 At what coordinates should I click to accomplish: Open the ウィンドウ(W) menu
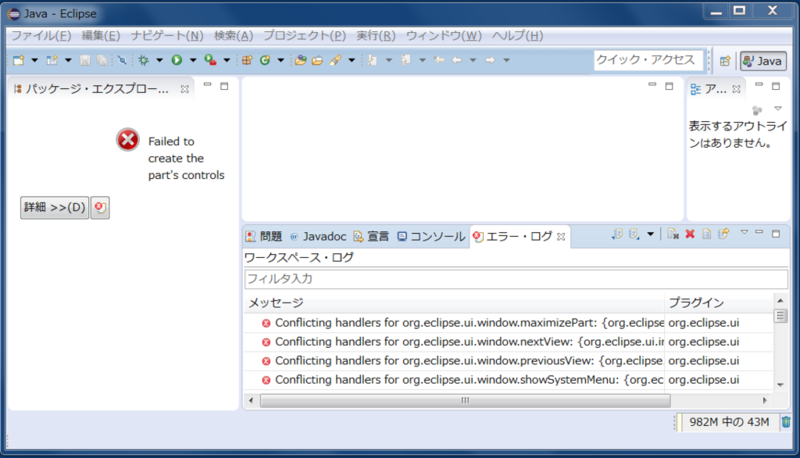pyautogui.click(x=443, y=36)
